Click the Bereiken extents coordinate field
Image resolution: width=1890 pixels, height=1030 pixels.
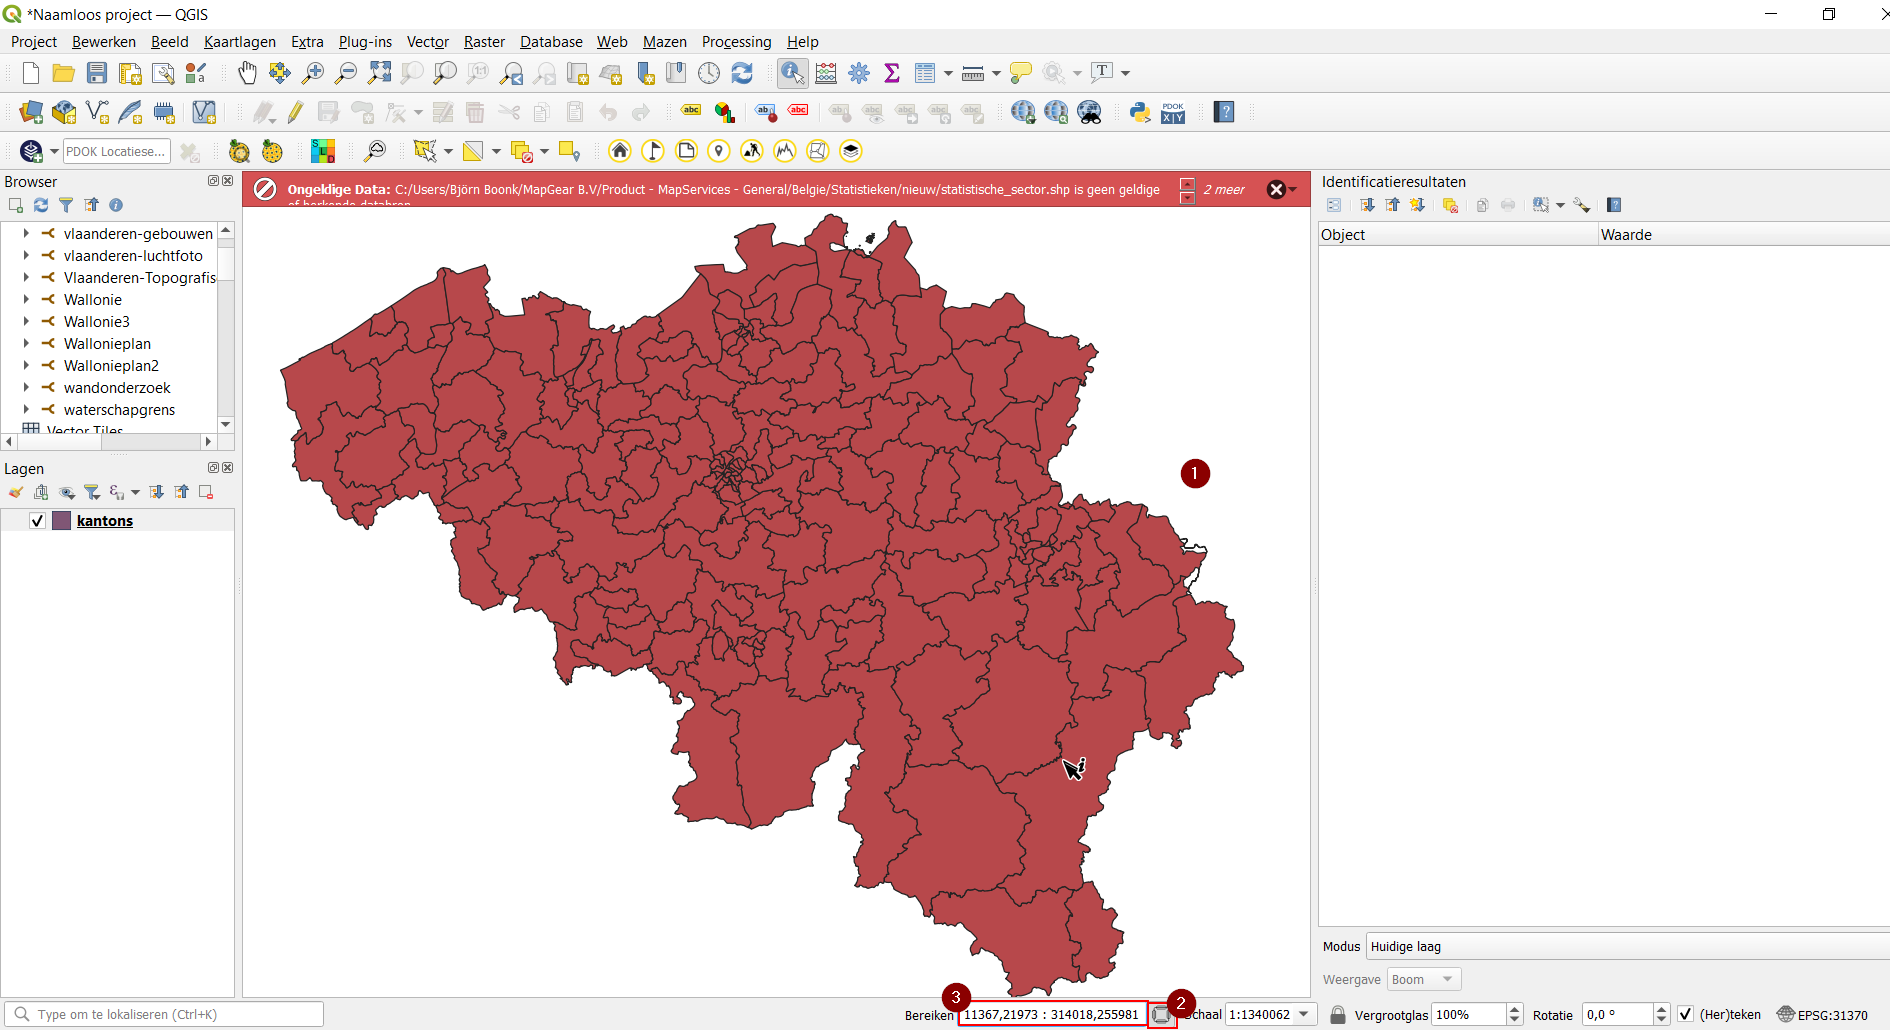tap(1052, 1014)
